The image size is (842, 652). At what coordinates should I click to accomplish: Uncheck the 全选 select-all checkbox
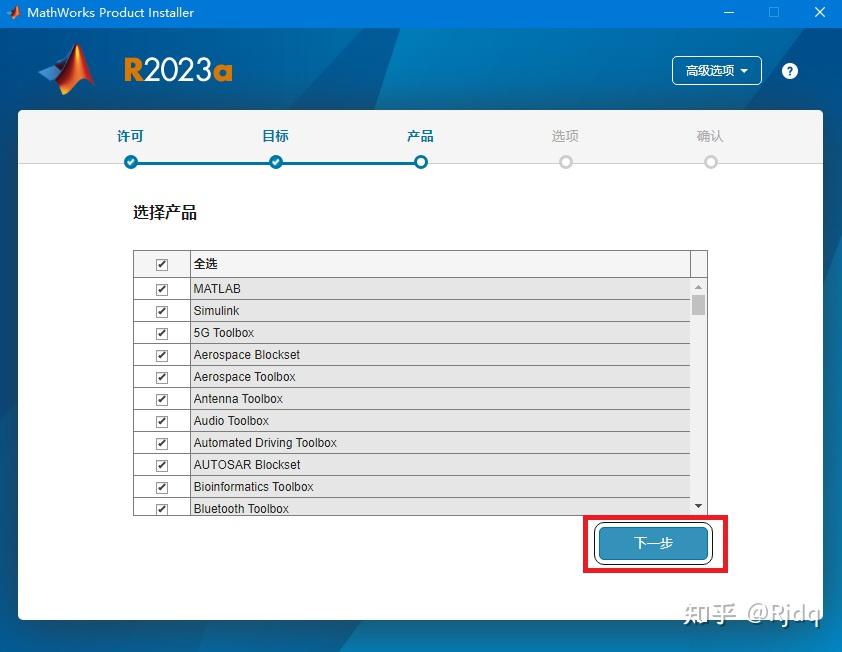tap(161, 263)
